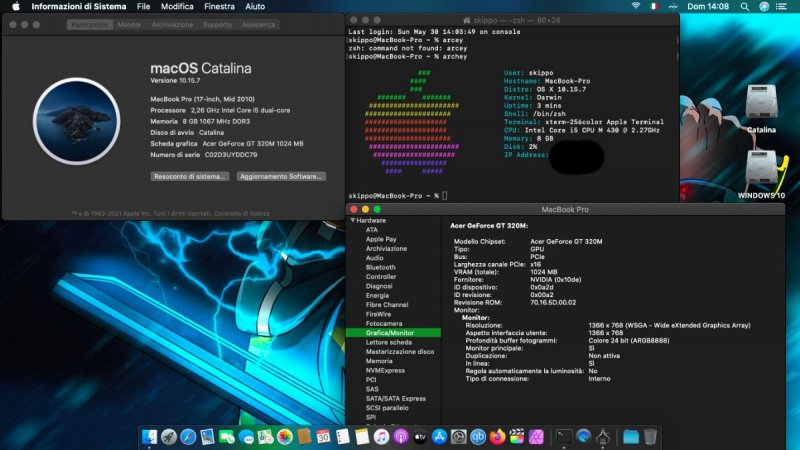Image resolution: width=800 pixels, height=450 pixels.
Task: Open FaceTime in the Dock
Action: click(x=227, y=437)
